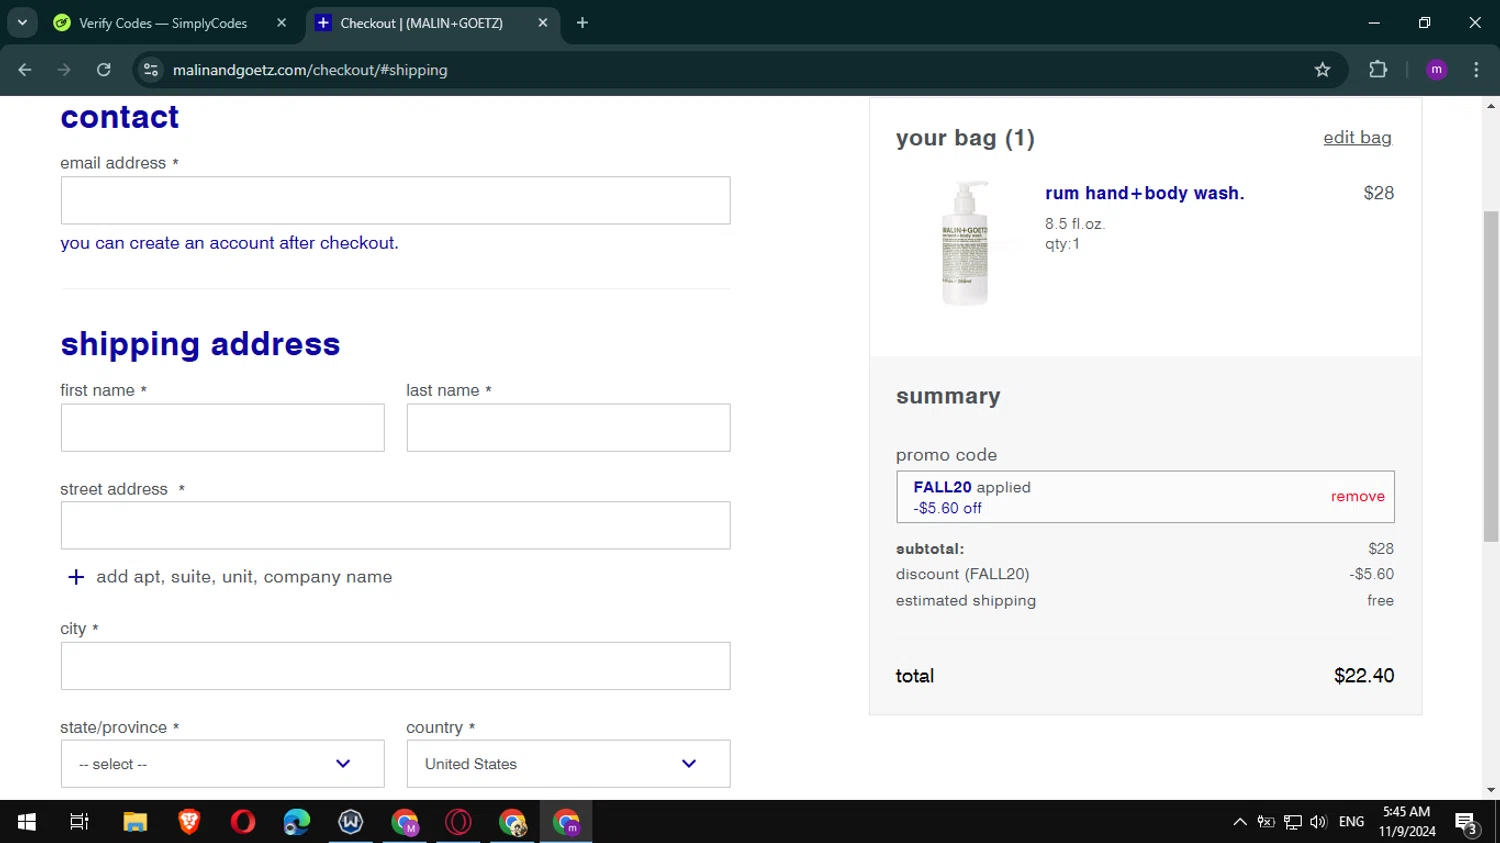Viewport: 1500px width, 843px height.
Task: Open the Windows Start menu
Action: coord(27,822)
